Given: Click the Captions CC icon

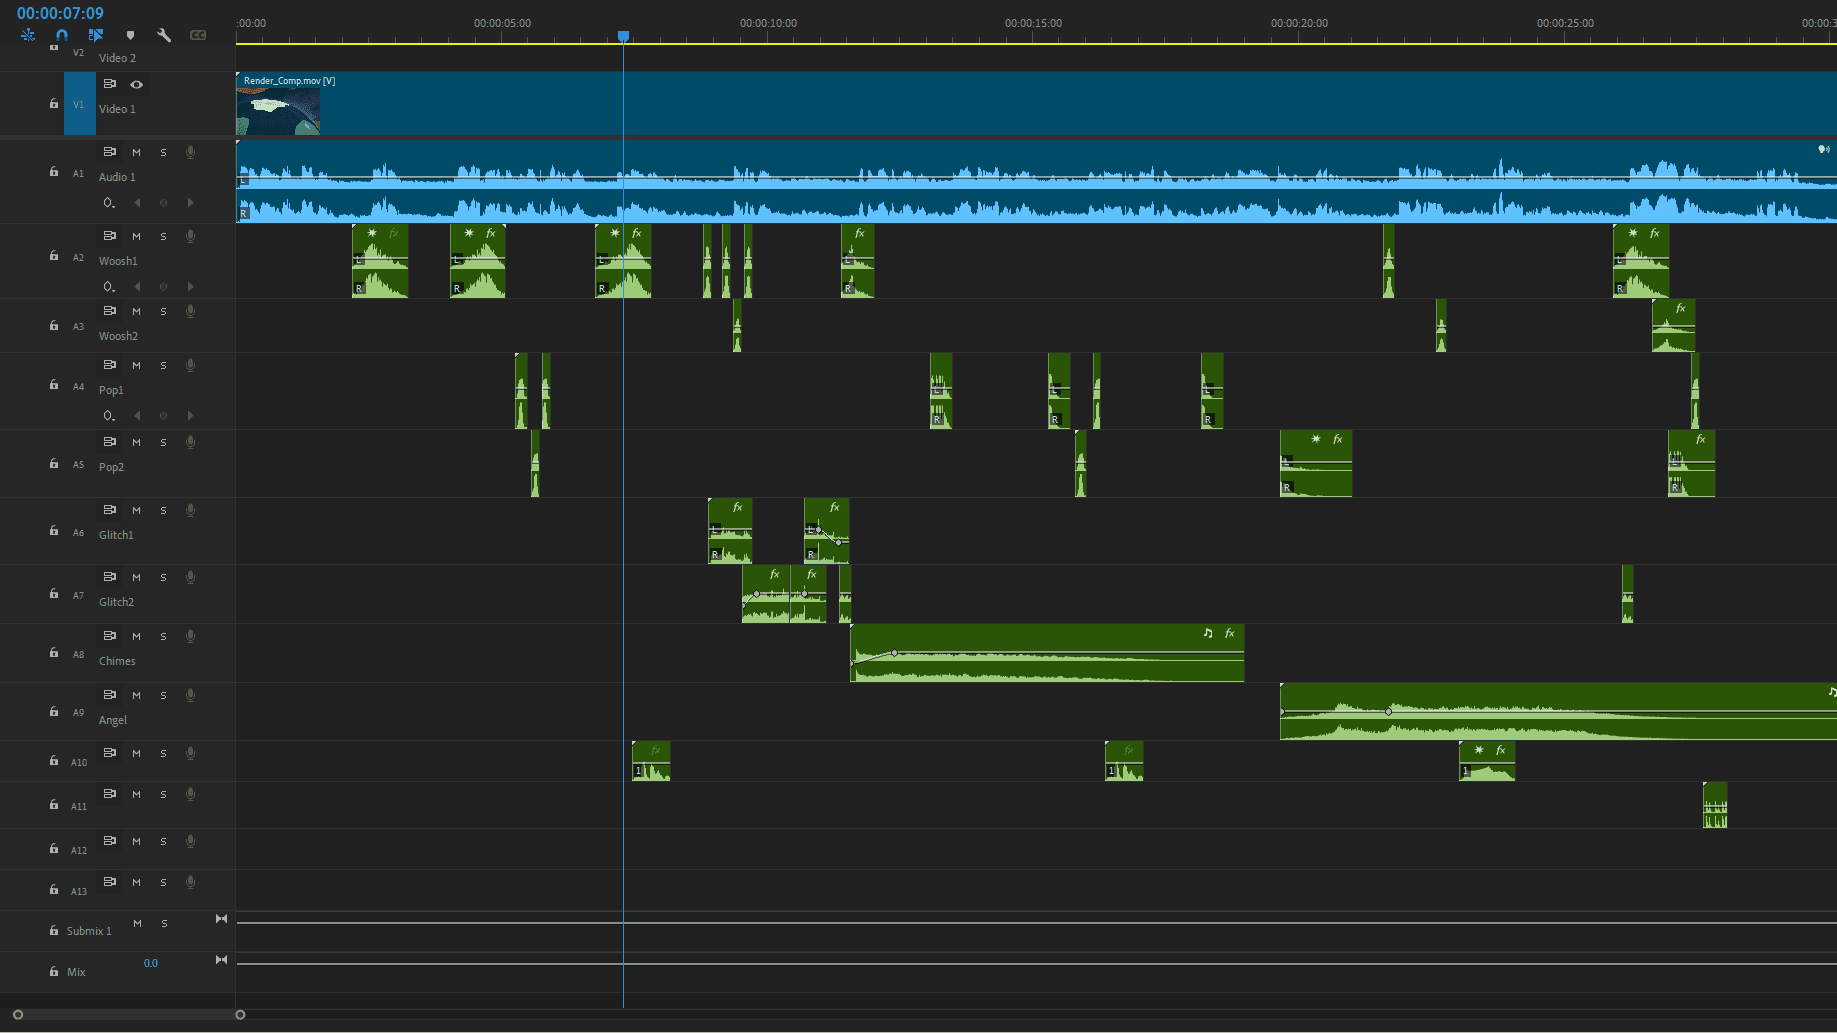Looking at the screenshot, I should click(x=198, y=35).
